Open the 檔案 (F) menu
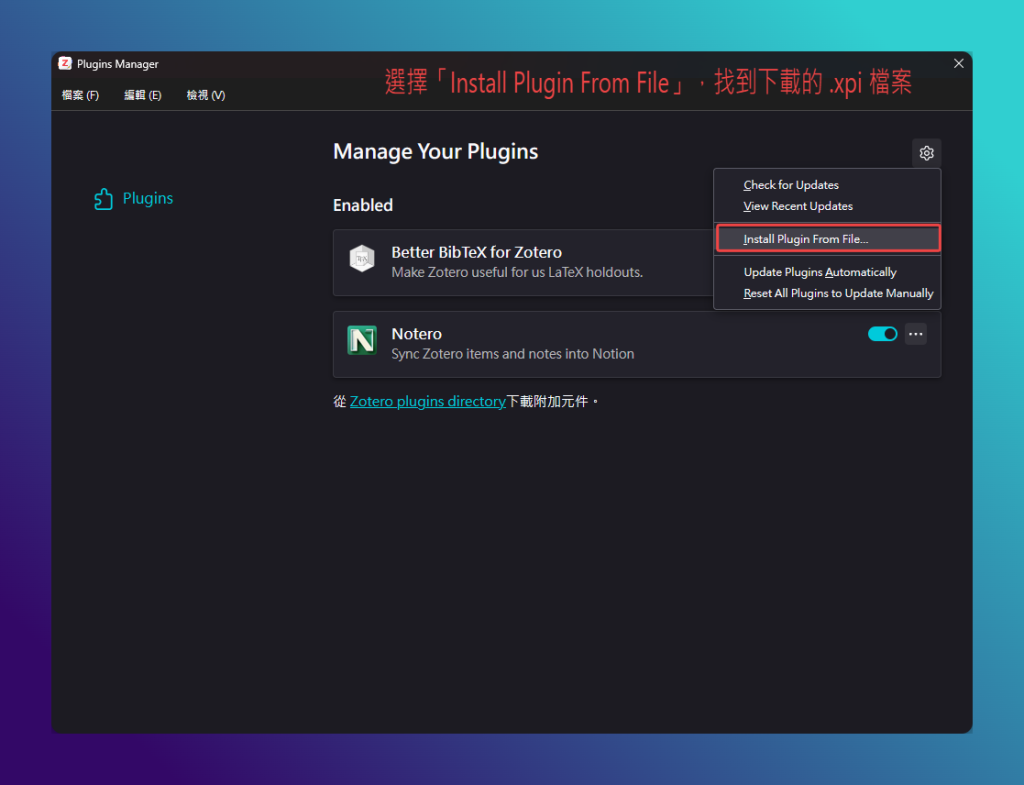Image resolution: width=1024 pixels, height=785 pixels. 80,95
